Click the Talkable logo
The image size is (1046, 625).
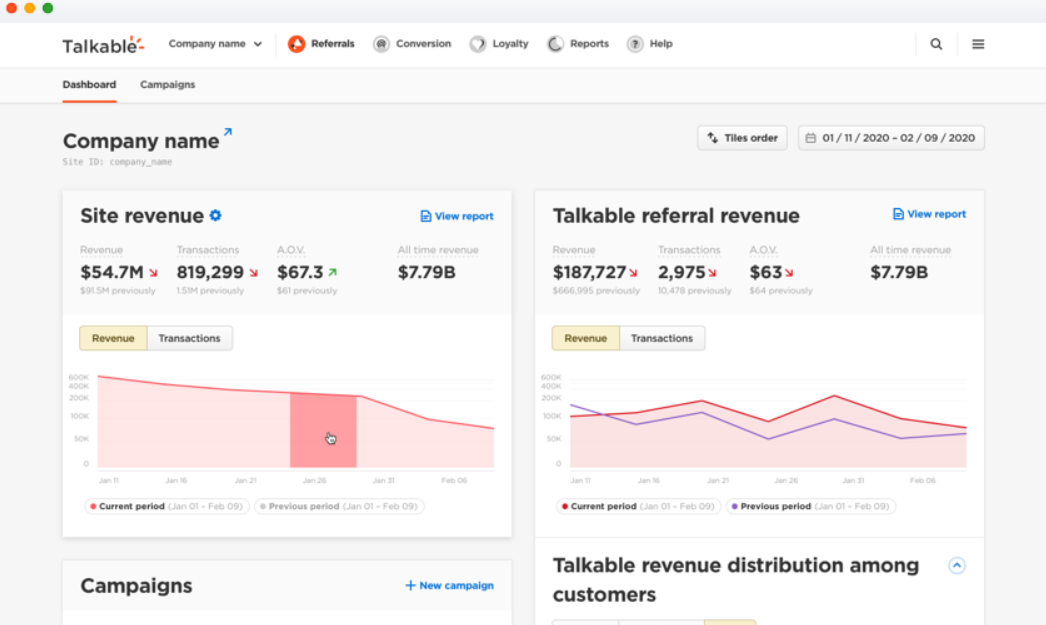click(x=103, y=45)
